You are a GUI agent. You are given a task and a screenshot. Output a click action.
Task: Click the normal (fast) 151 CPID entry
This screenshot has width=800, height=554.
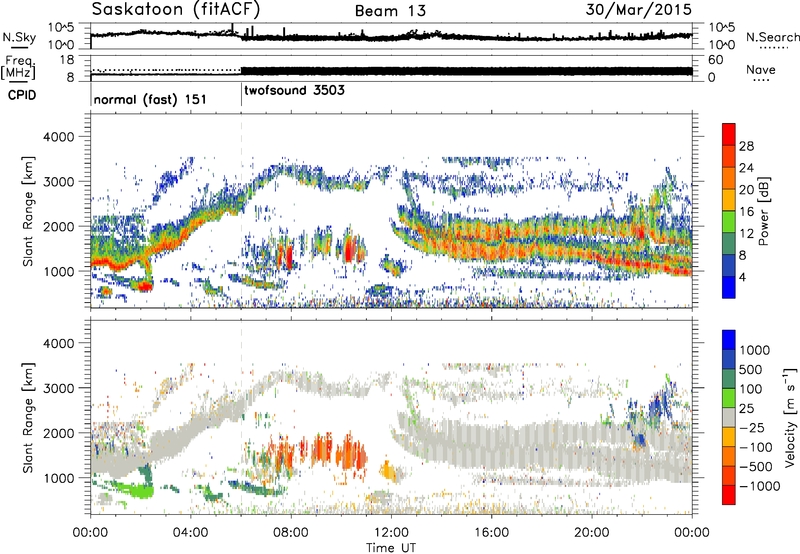tap(150, 99)
